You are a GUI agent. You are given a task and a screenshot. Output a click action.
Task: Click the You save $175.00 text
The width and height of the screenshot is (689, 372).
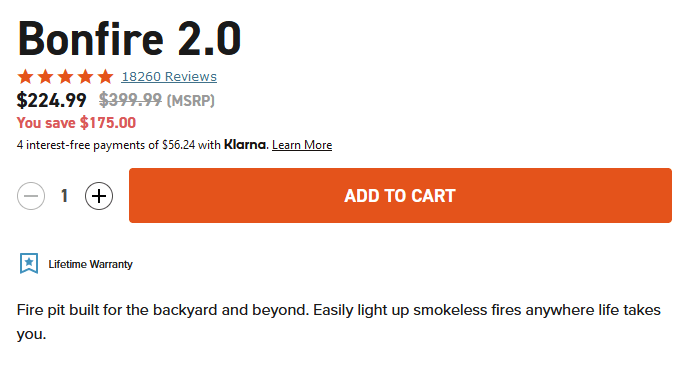pos(76,123)
